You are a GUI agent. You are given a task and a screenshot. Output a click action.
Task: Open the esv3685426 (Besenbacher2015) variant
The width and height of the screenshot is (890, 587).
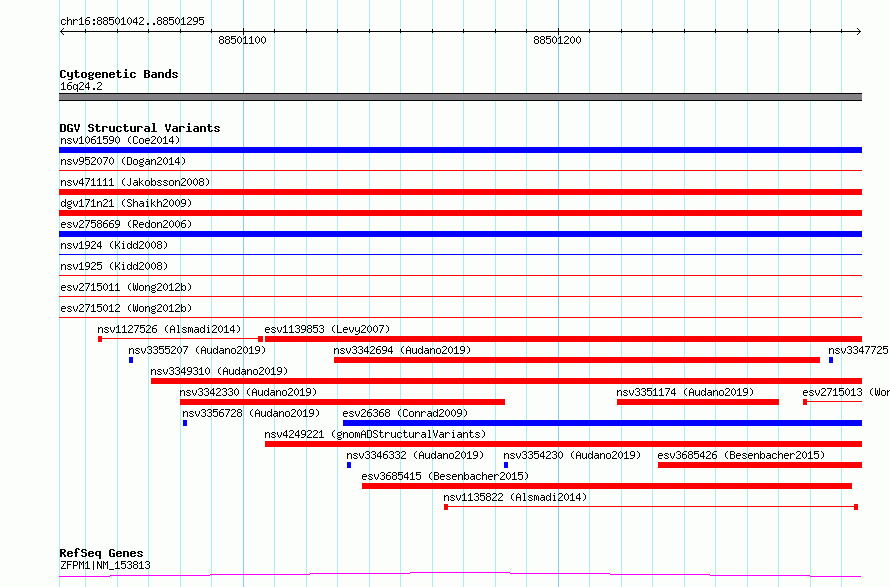(x=741, y=455)
